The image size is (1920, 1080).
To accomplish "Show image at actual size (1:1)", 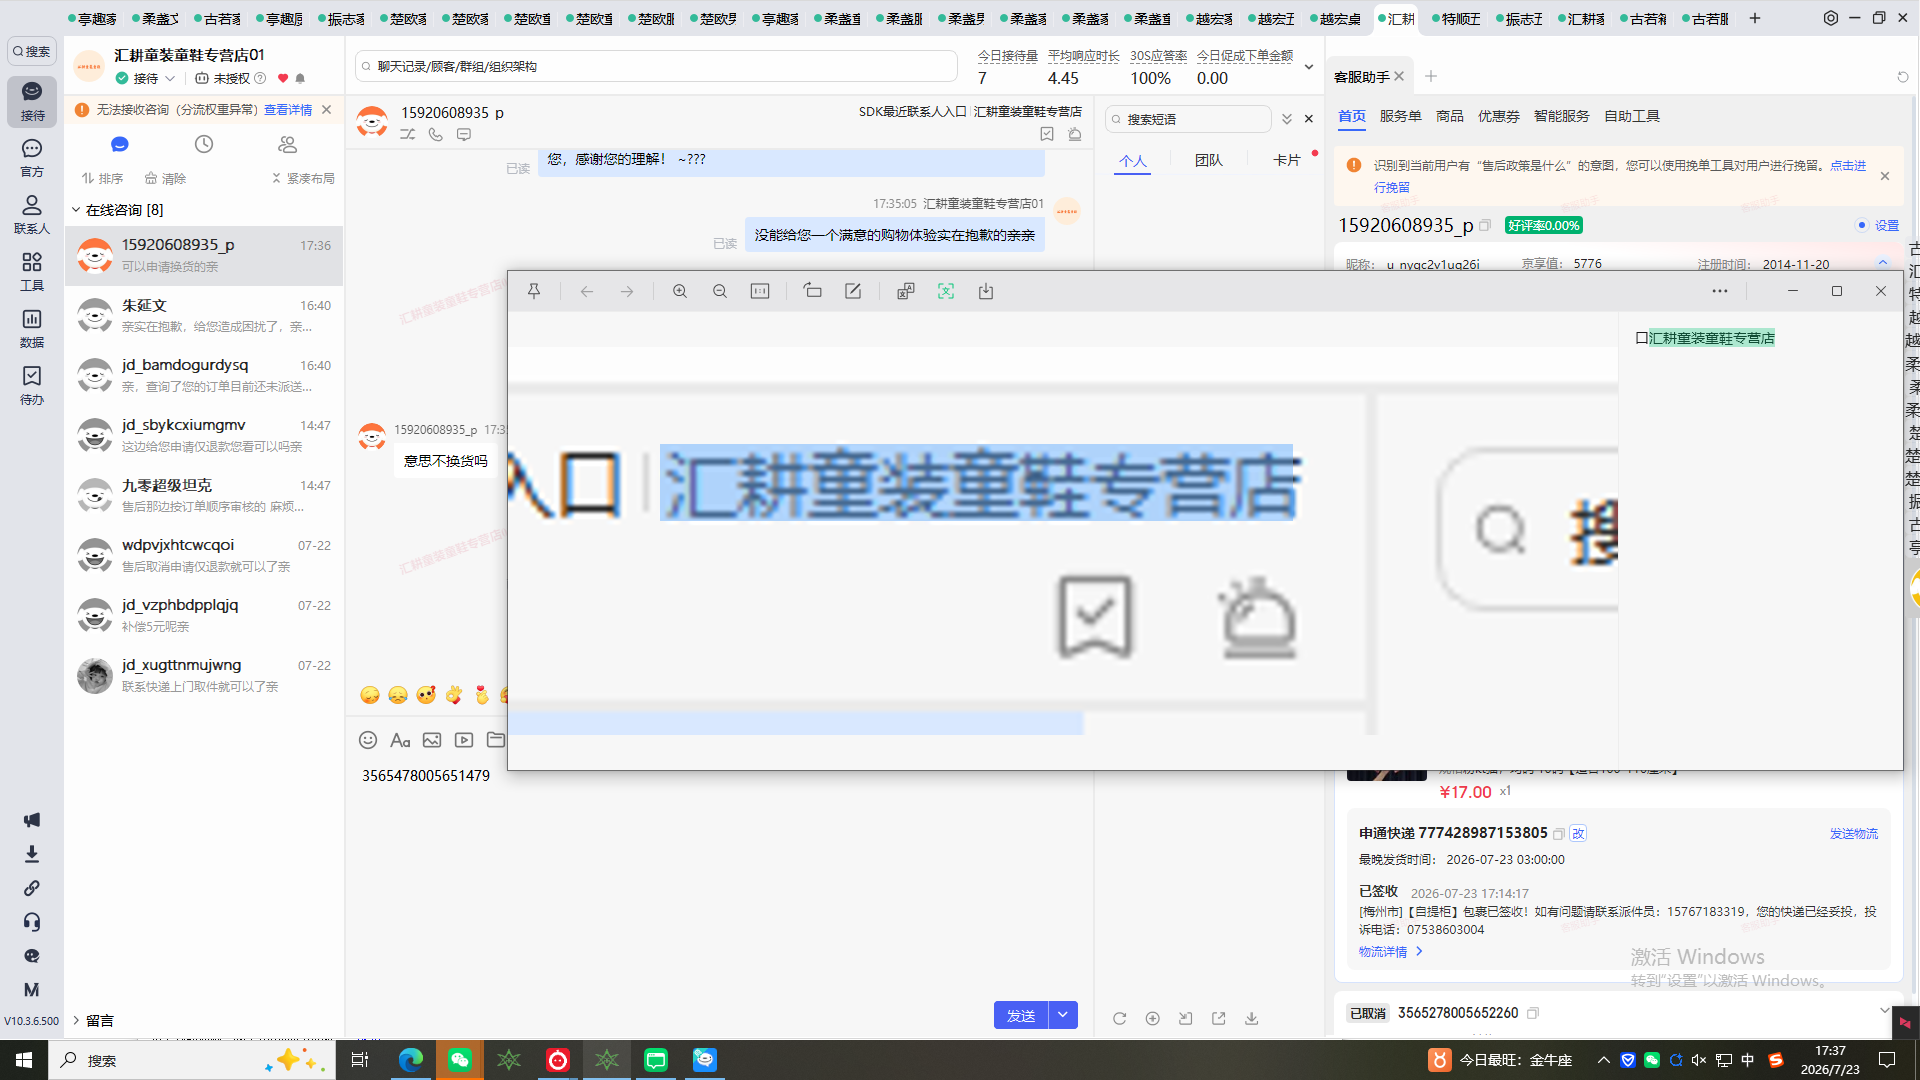I will [x=760, y=291].
